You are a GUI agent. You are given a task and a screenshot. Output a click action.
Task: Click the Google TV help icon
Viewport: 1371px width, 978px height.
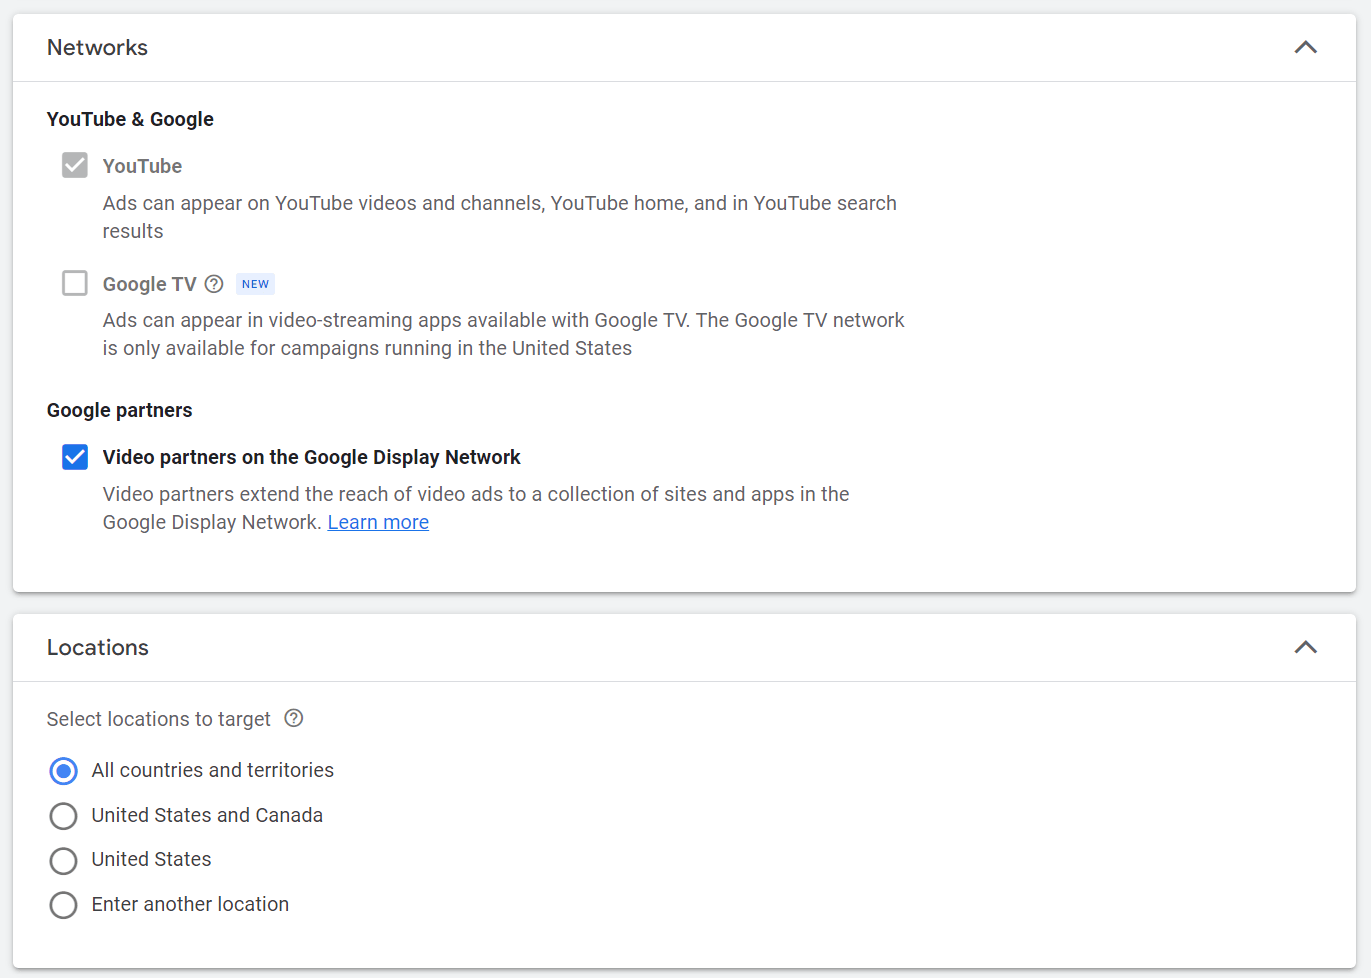click(x=214, y=284)
